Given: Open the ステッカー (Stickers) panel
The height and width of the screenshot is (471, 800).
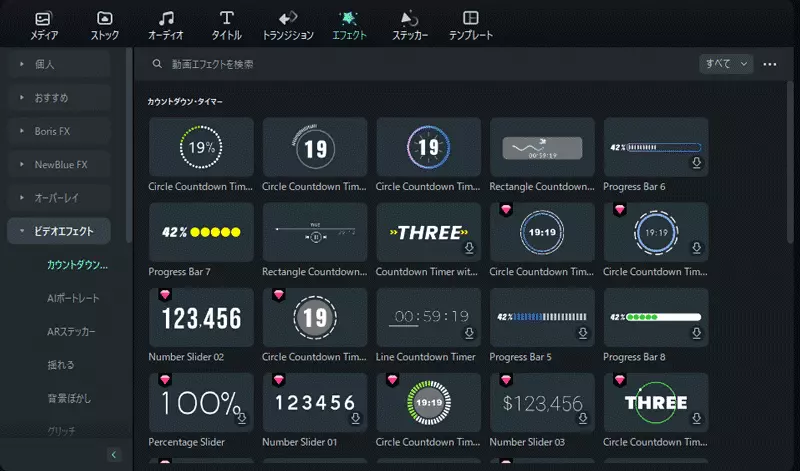Looking at the screenshot, I should point(409,25).
